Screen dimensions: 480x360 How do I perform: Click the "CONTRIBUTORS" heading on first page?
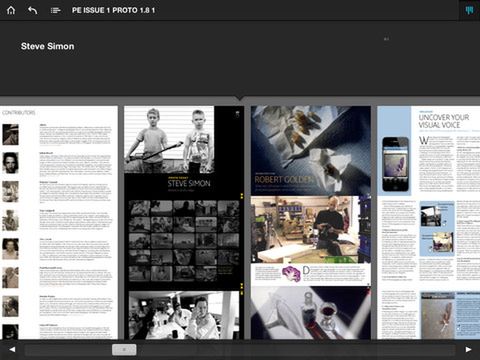(19, 113)
